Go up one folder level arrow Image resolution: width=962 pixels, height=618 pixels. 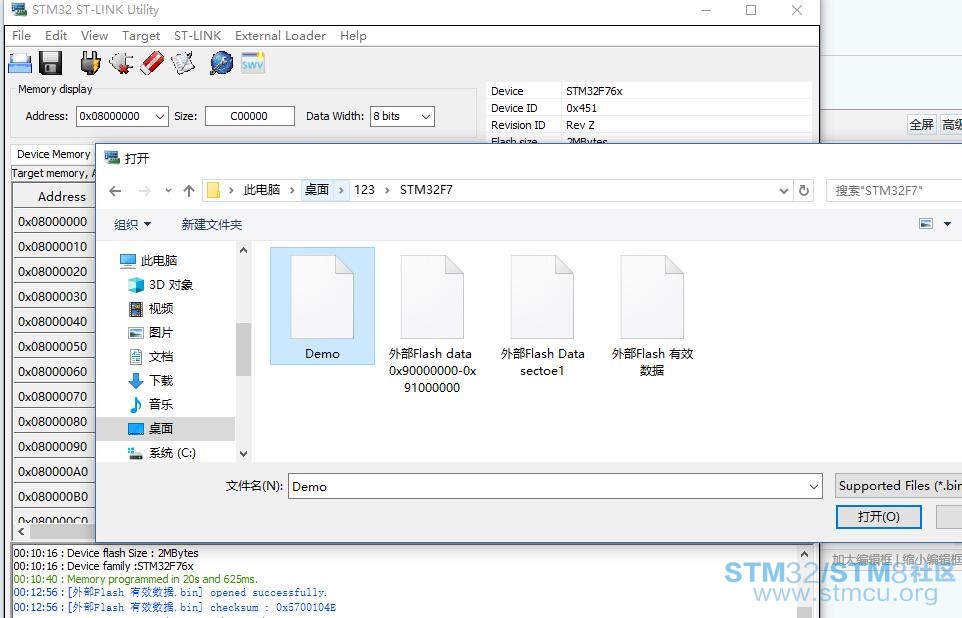pyautogui.click(x=189, y=191)
